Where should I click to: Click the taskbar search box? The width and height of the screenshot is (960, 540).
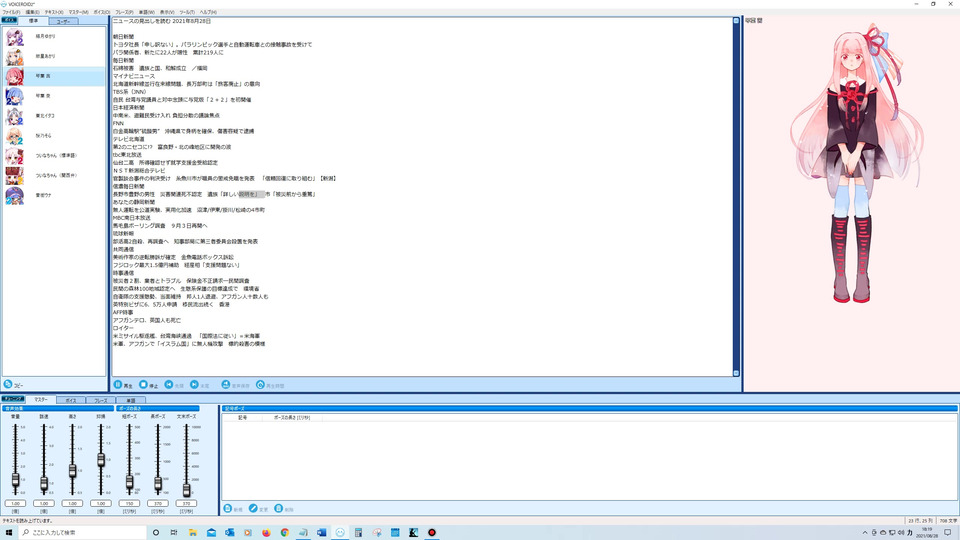coord(83,533)
